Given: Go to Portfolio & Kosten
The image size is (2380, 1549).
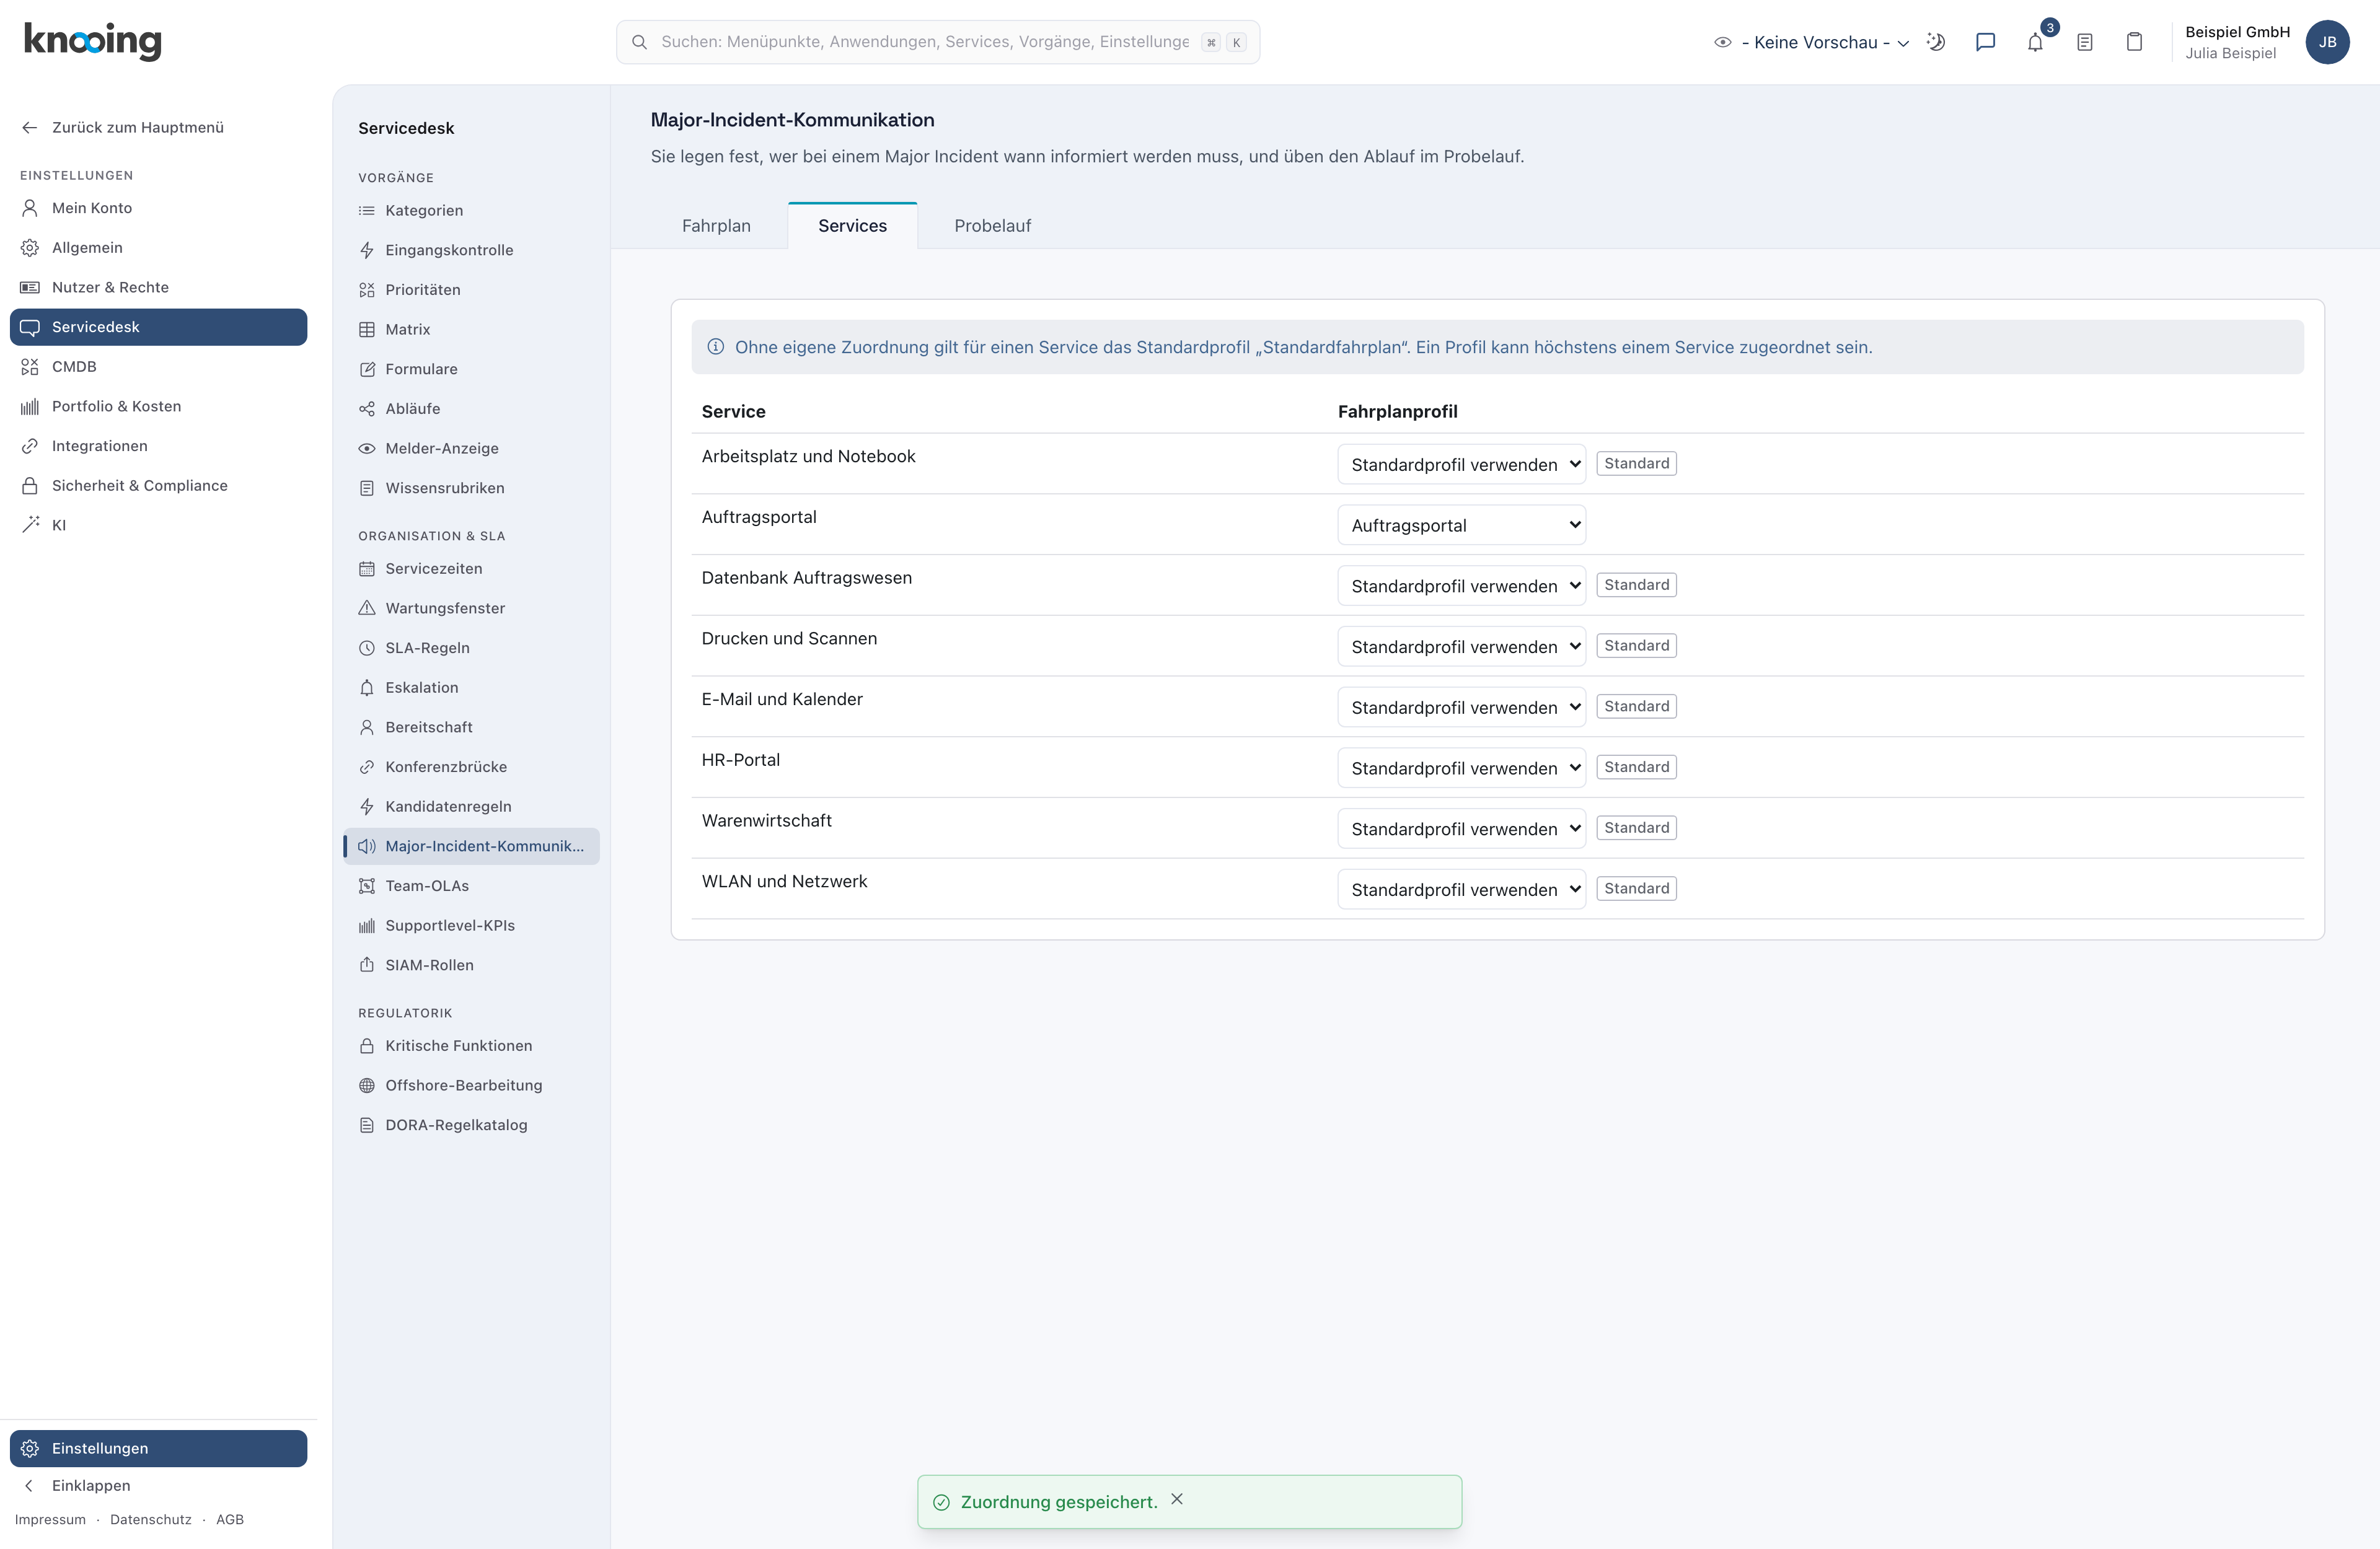Looking at the screenshot, I should tap(158, 406).
